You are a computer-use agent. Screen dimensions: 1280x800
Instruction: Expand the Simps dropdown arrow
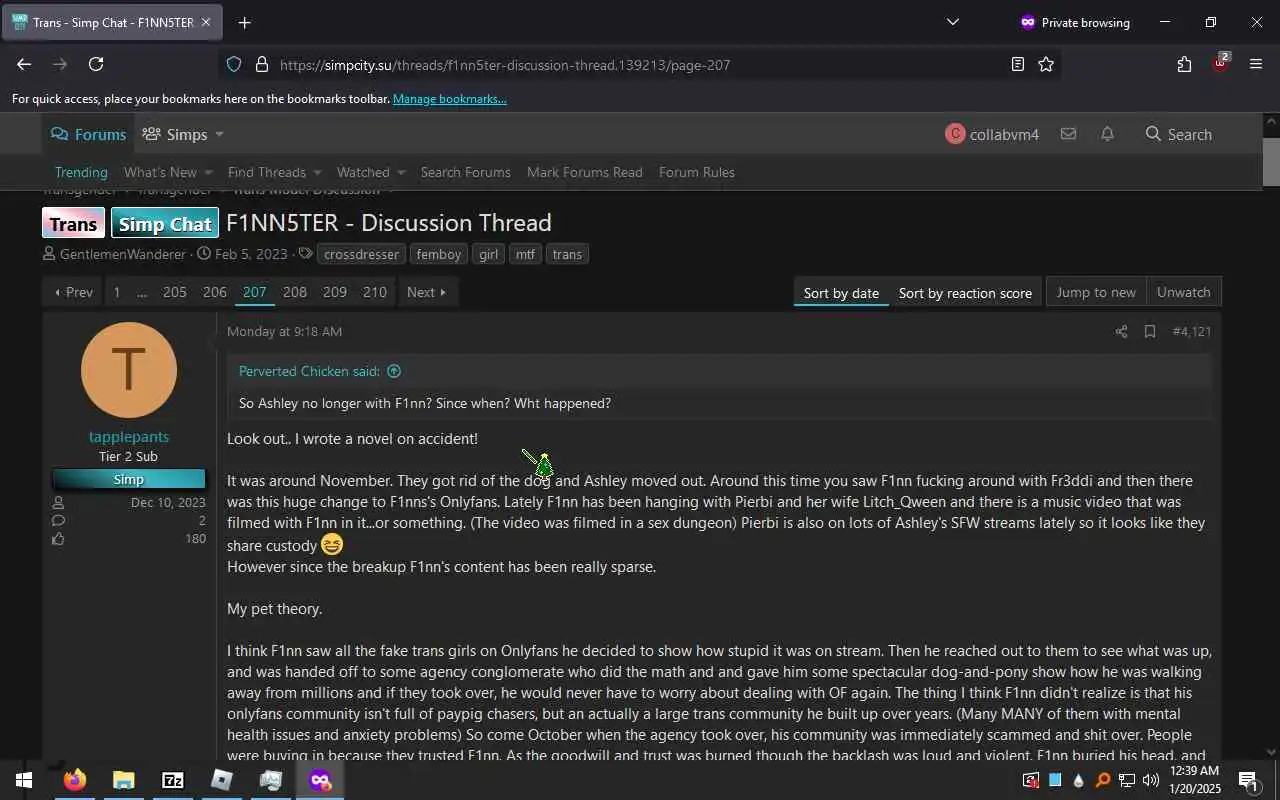[x=219, y=134]
